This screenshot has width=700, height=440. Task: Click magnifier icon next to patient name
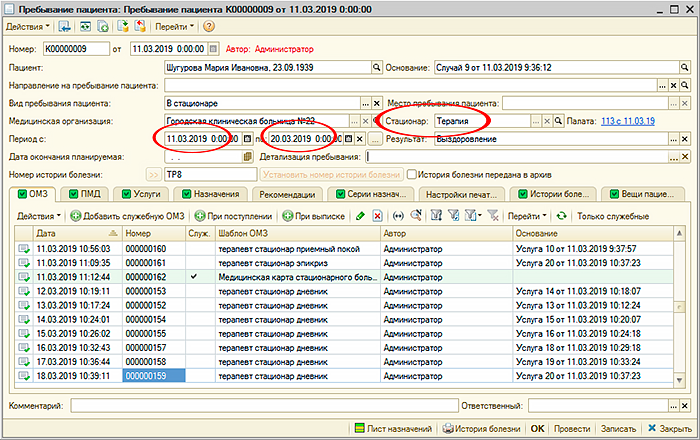pos(377,67)
